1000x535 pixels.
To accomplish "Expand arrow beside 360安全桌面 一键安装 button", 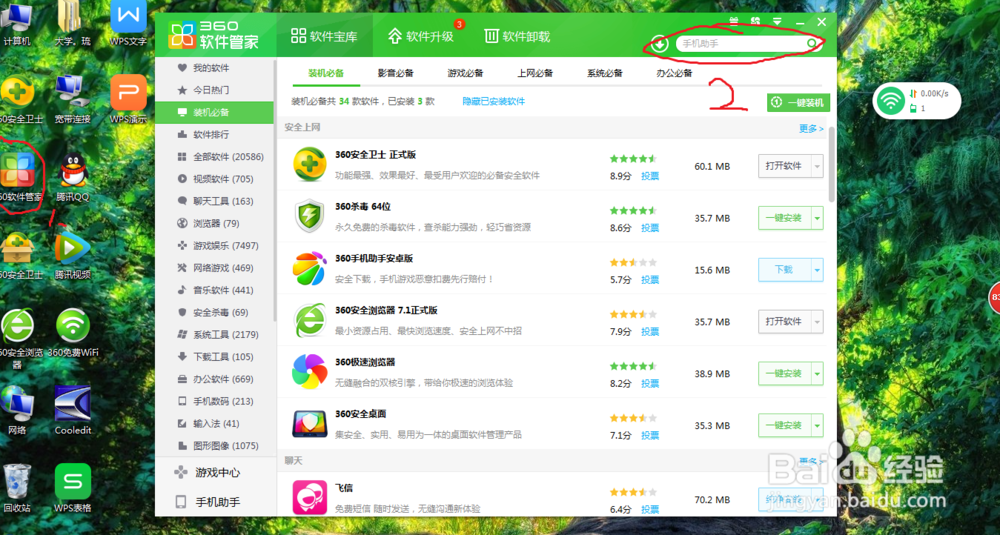I will (817, 425).
